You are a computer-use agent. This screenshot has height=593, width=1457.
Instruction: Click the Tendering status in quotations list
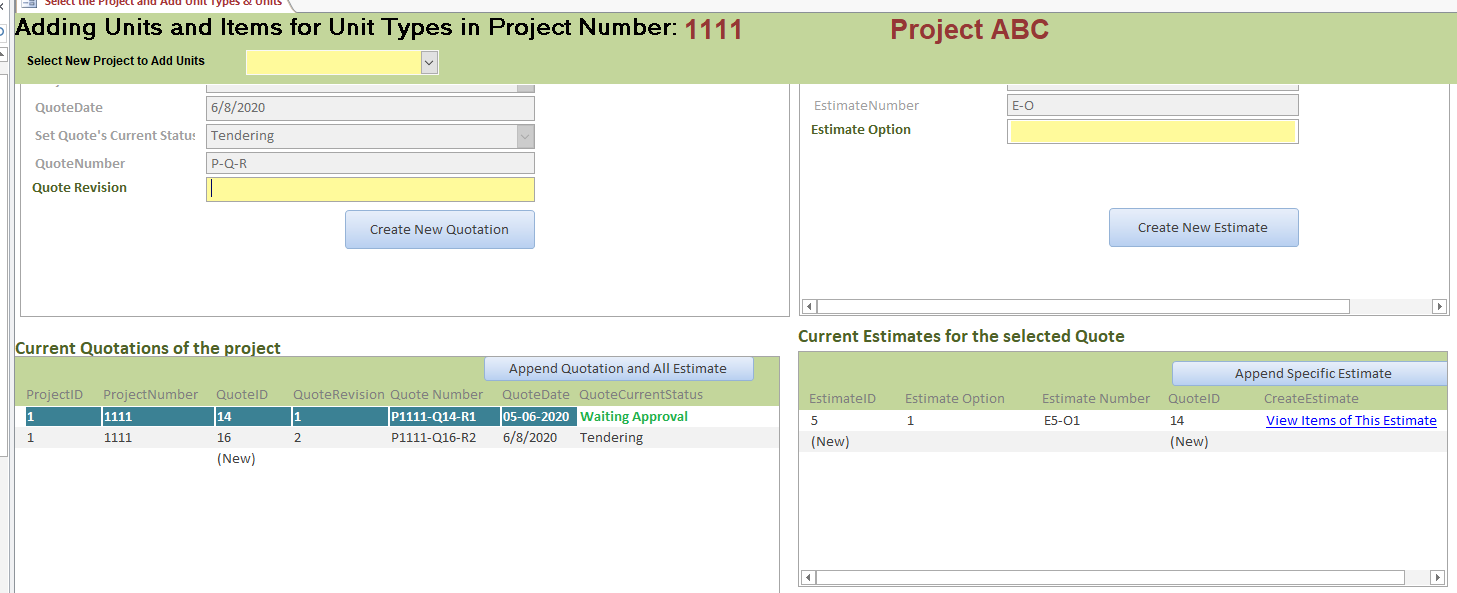click(x=611, y=438)
